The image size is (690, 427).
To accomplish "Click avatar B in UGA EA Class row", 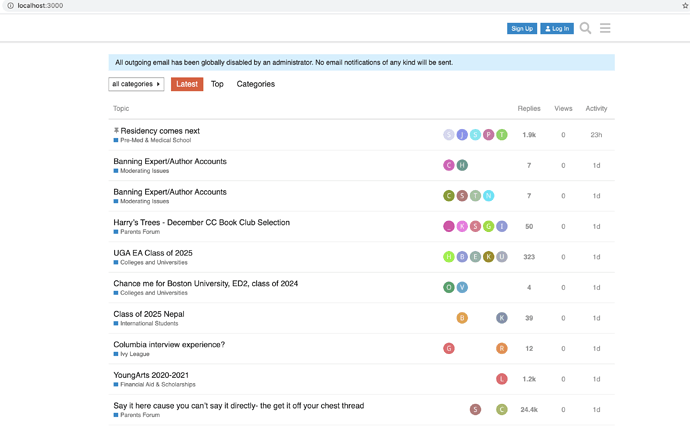I will pyautogui.click(x=462, y=257).
